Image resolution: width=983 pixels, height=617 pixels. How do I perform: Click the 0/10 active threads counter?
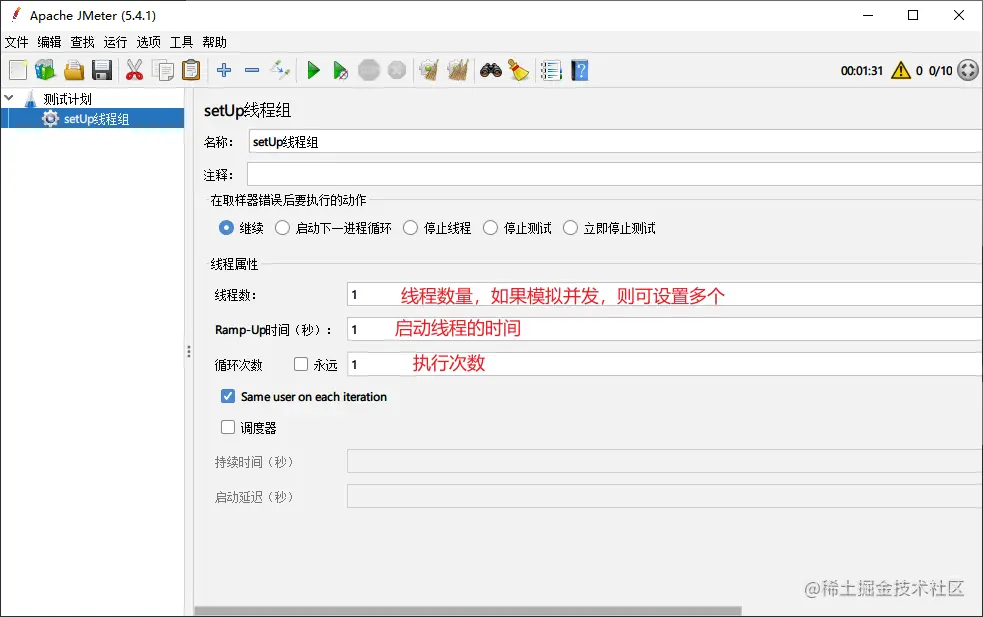pyautogui.click(x=940, y=71)
